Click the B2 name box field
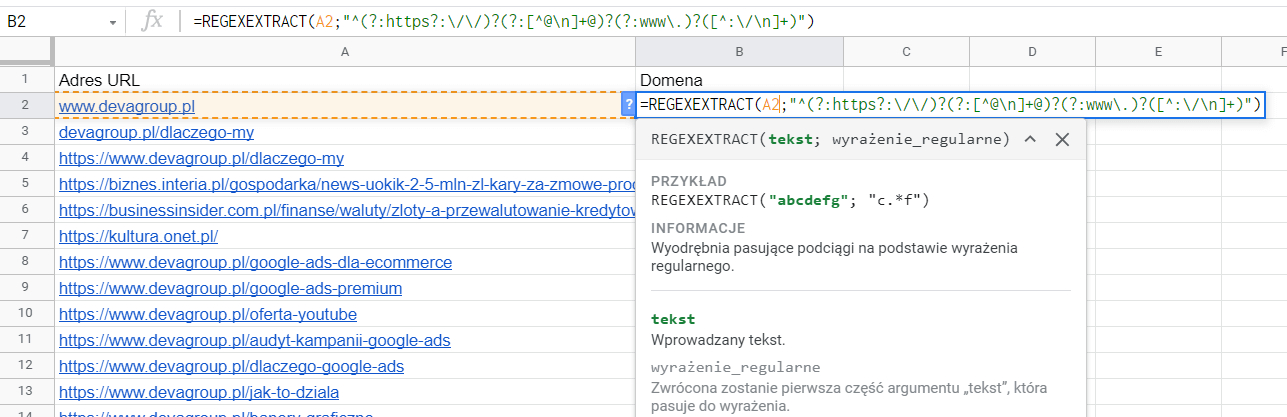This screenshot has height=417, width=1287. coord(50,22)
